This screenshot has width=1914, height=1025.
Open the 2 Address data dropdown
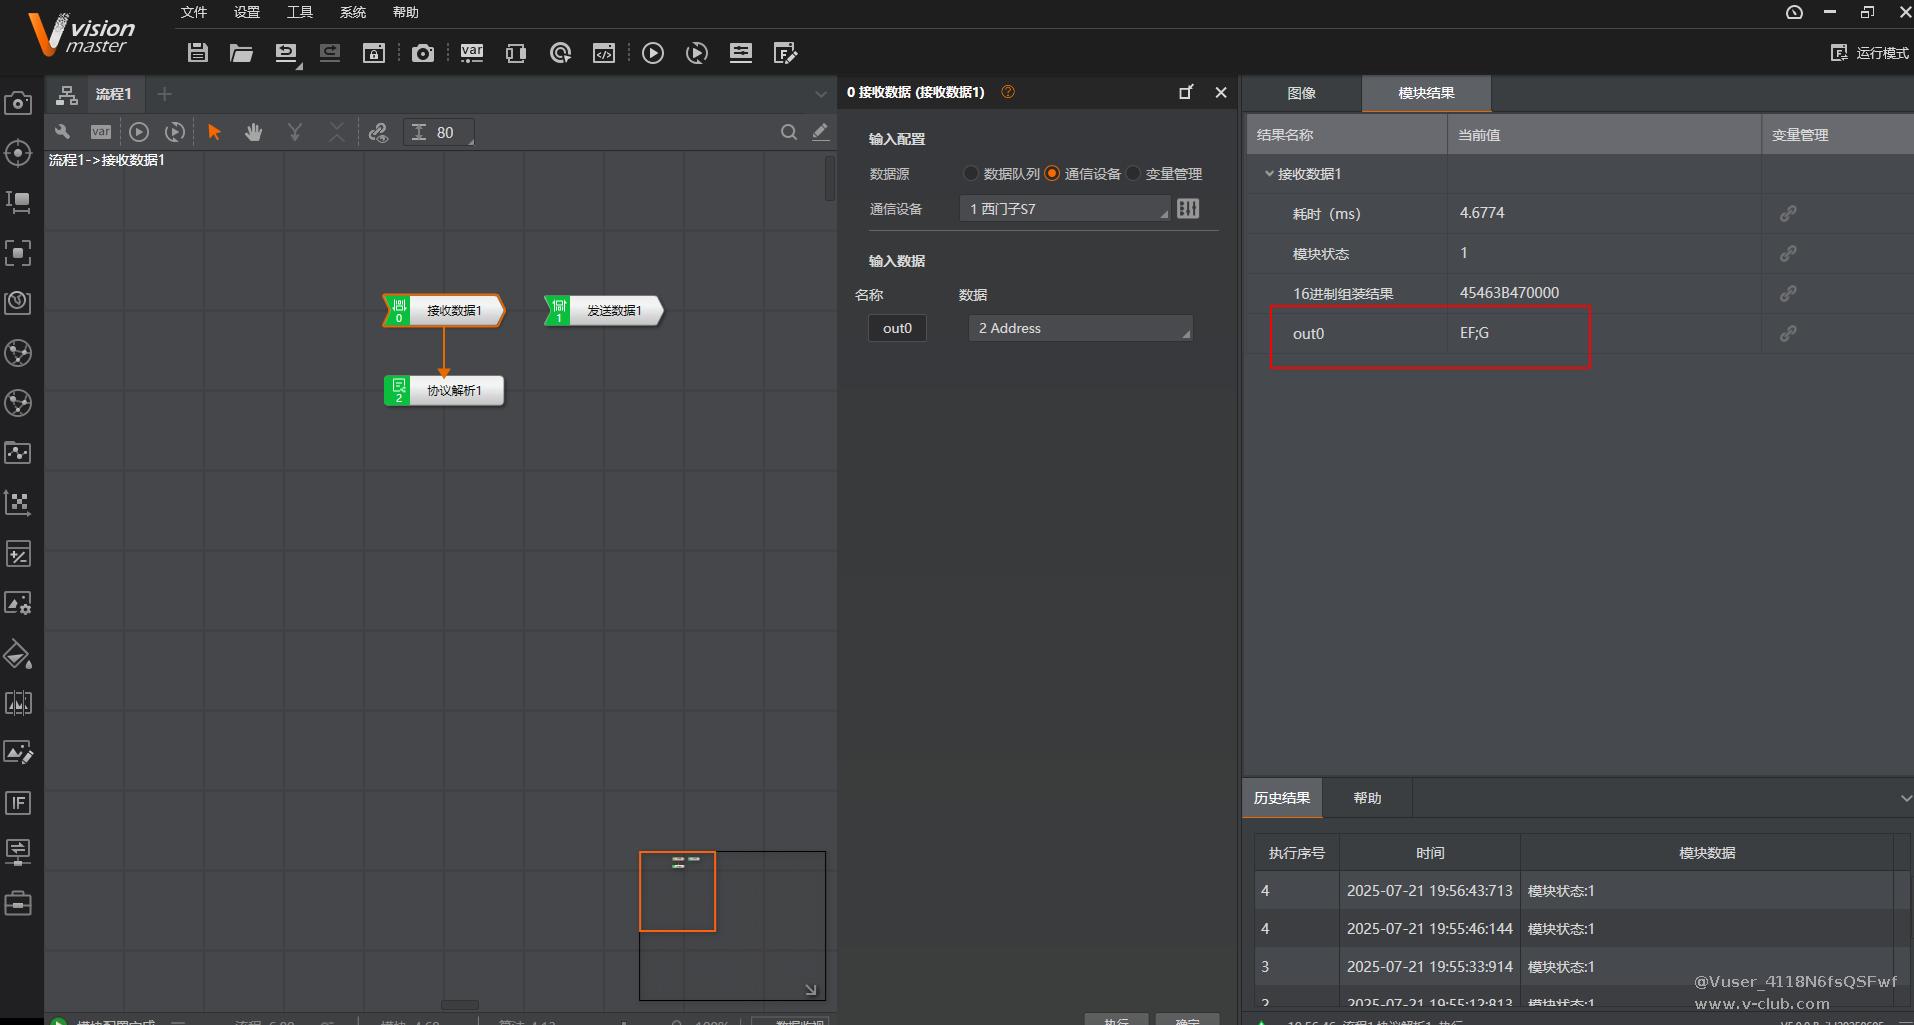point(1080,328)
